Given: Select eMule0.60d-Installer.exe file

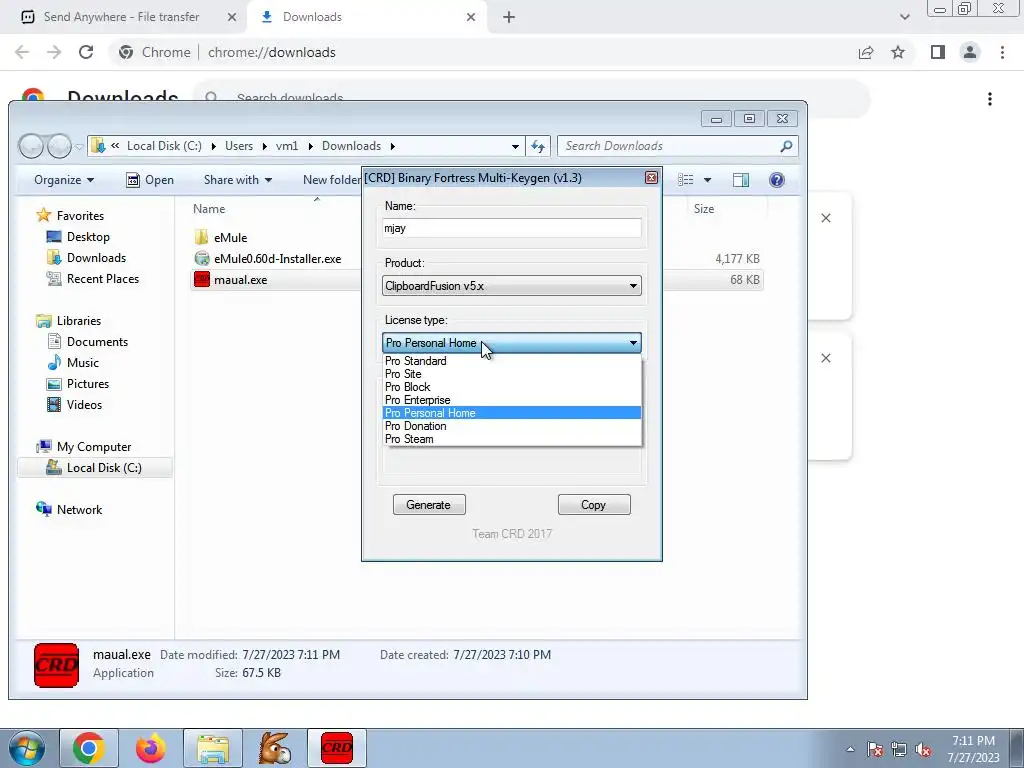Looking at the screenshot, I should (277, 259).
